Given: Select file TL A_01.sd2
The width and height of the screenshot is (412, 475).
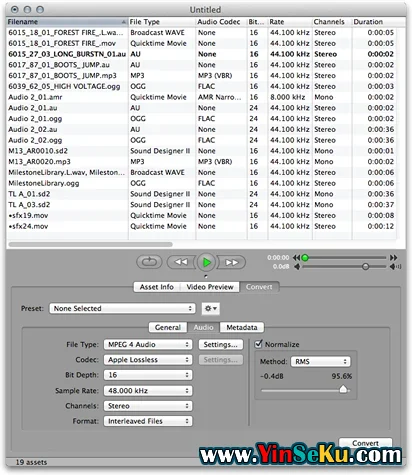Looking at the screenshot, I should click(x=29, y=194).
